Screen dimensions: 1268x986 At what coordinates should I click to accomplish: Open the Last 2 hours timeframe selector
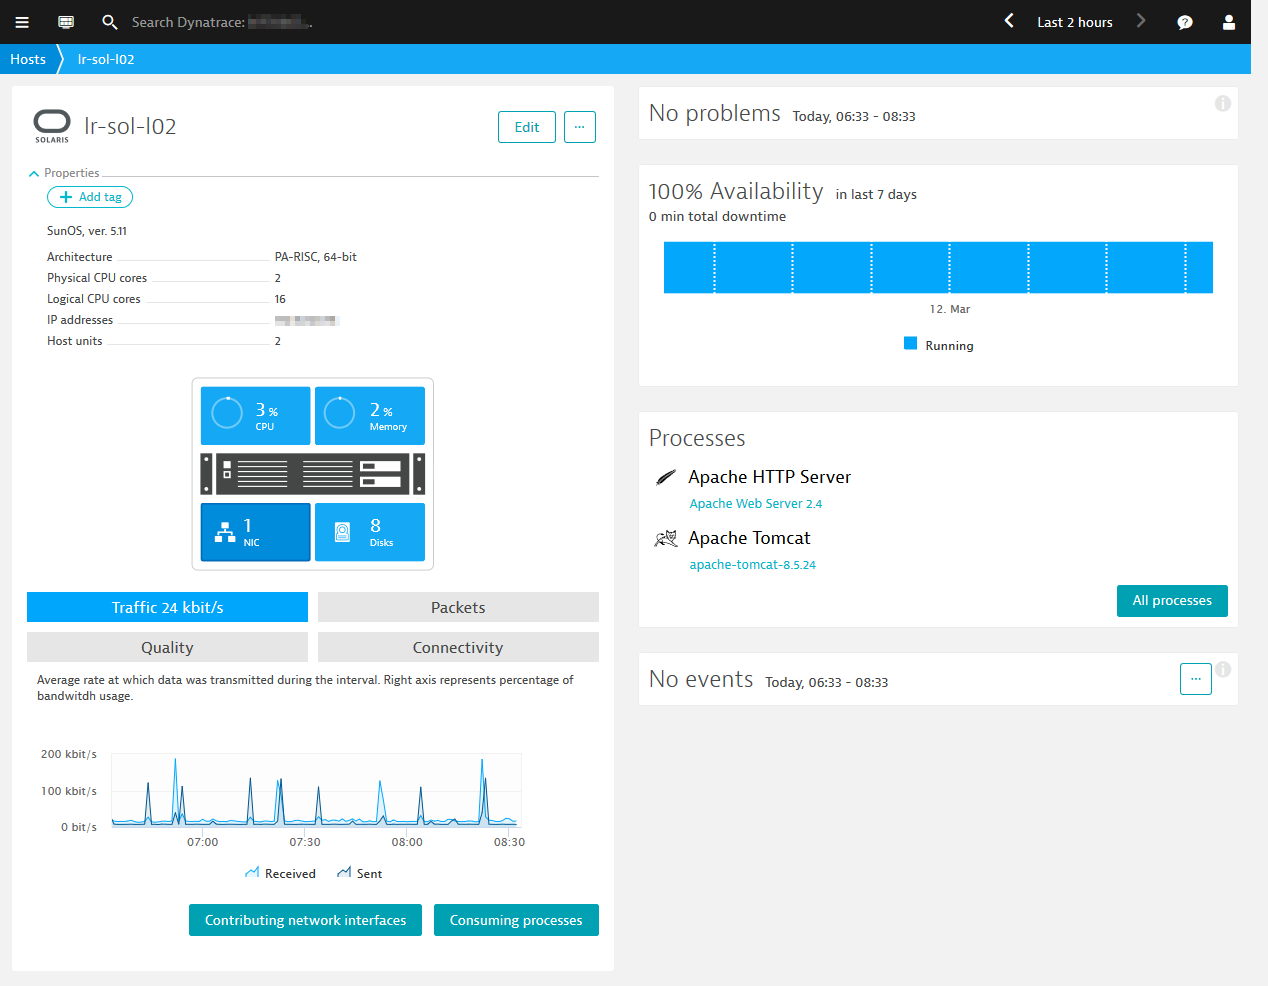(1075, 22)
